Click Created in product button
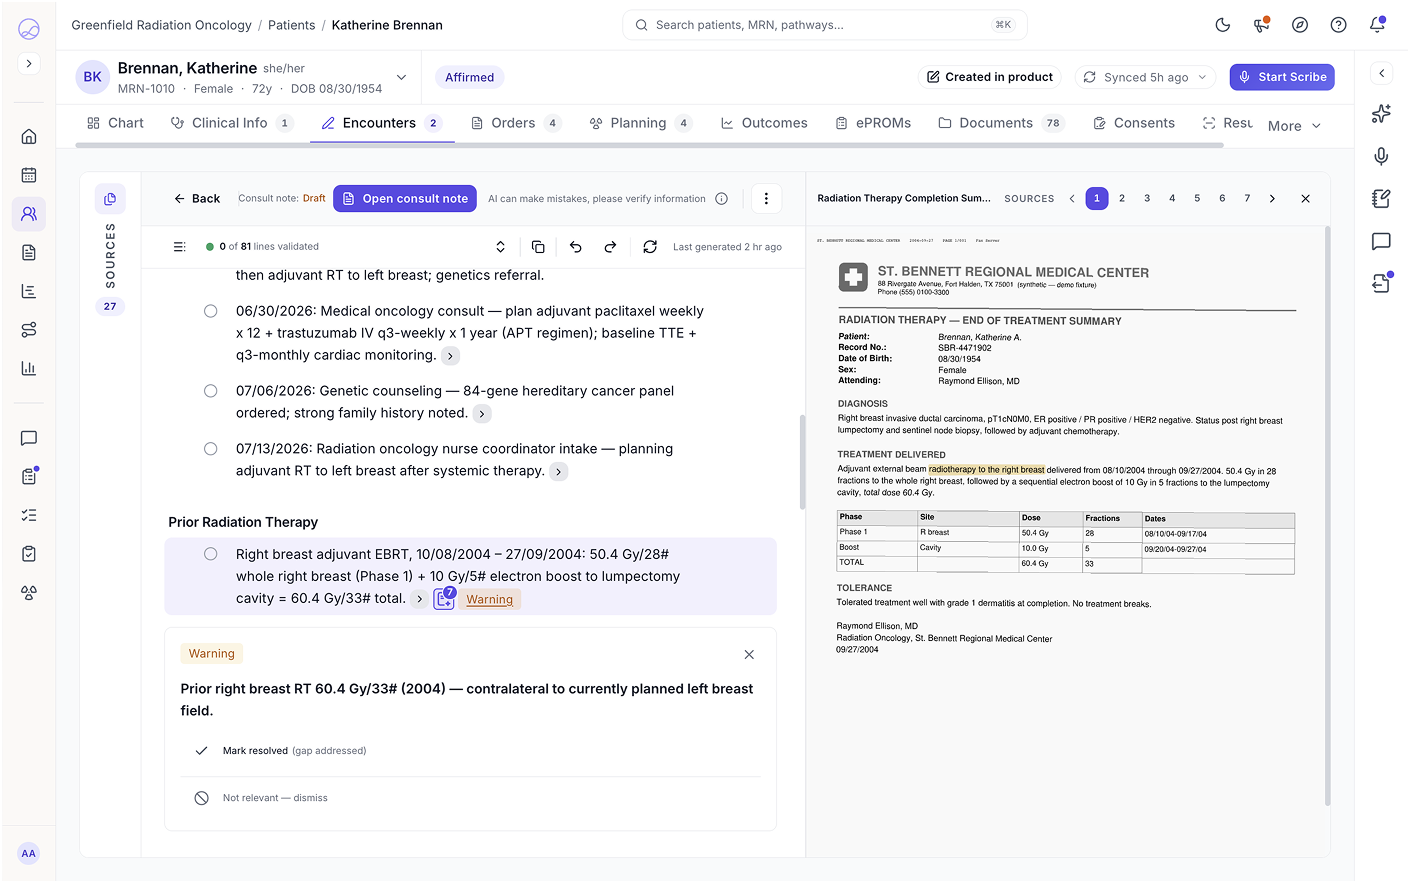This screenshot has width=1408, height=881. (x=990, y=77)
